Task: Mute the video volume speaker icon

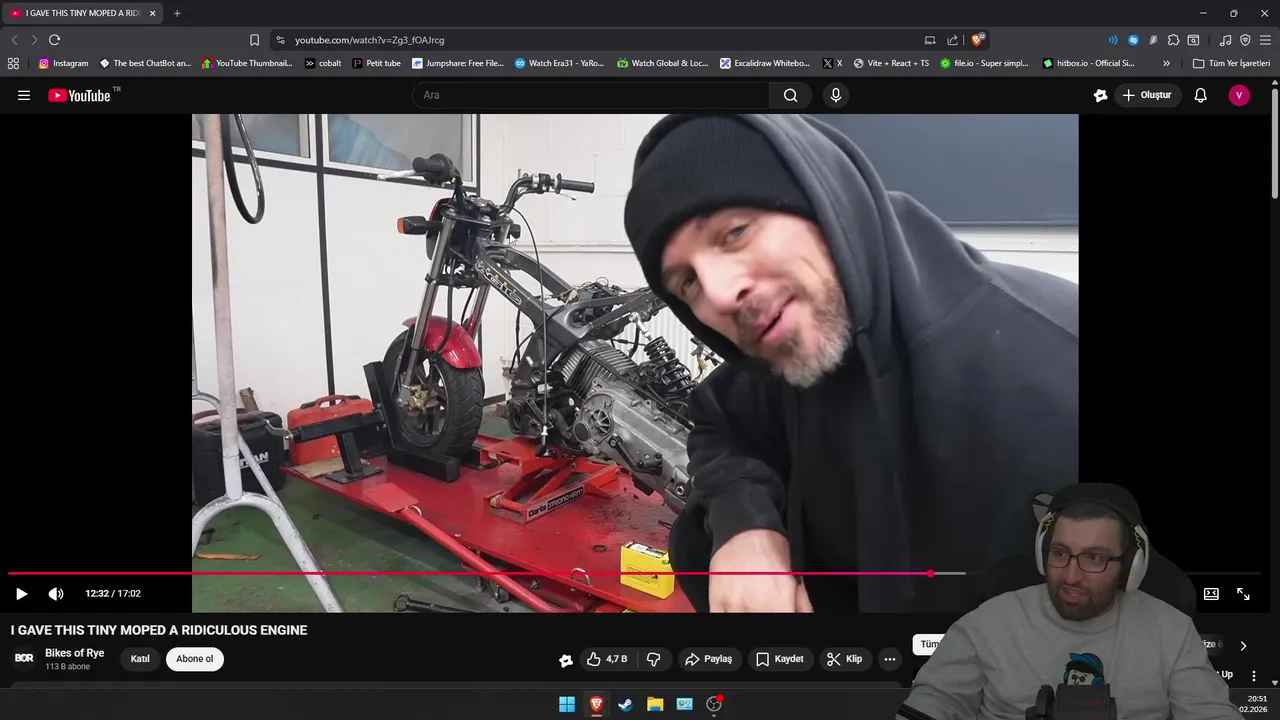Action: pos(56,594)
